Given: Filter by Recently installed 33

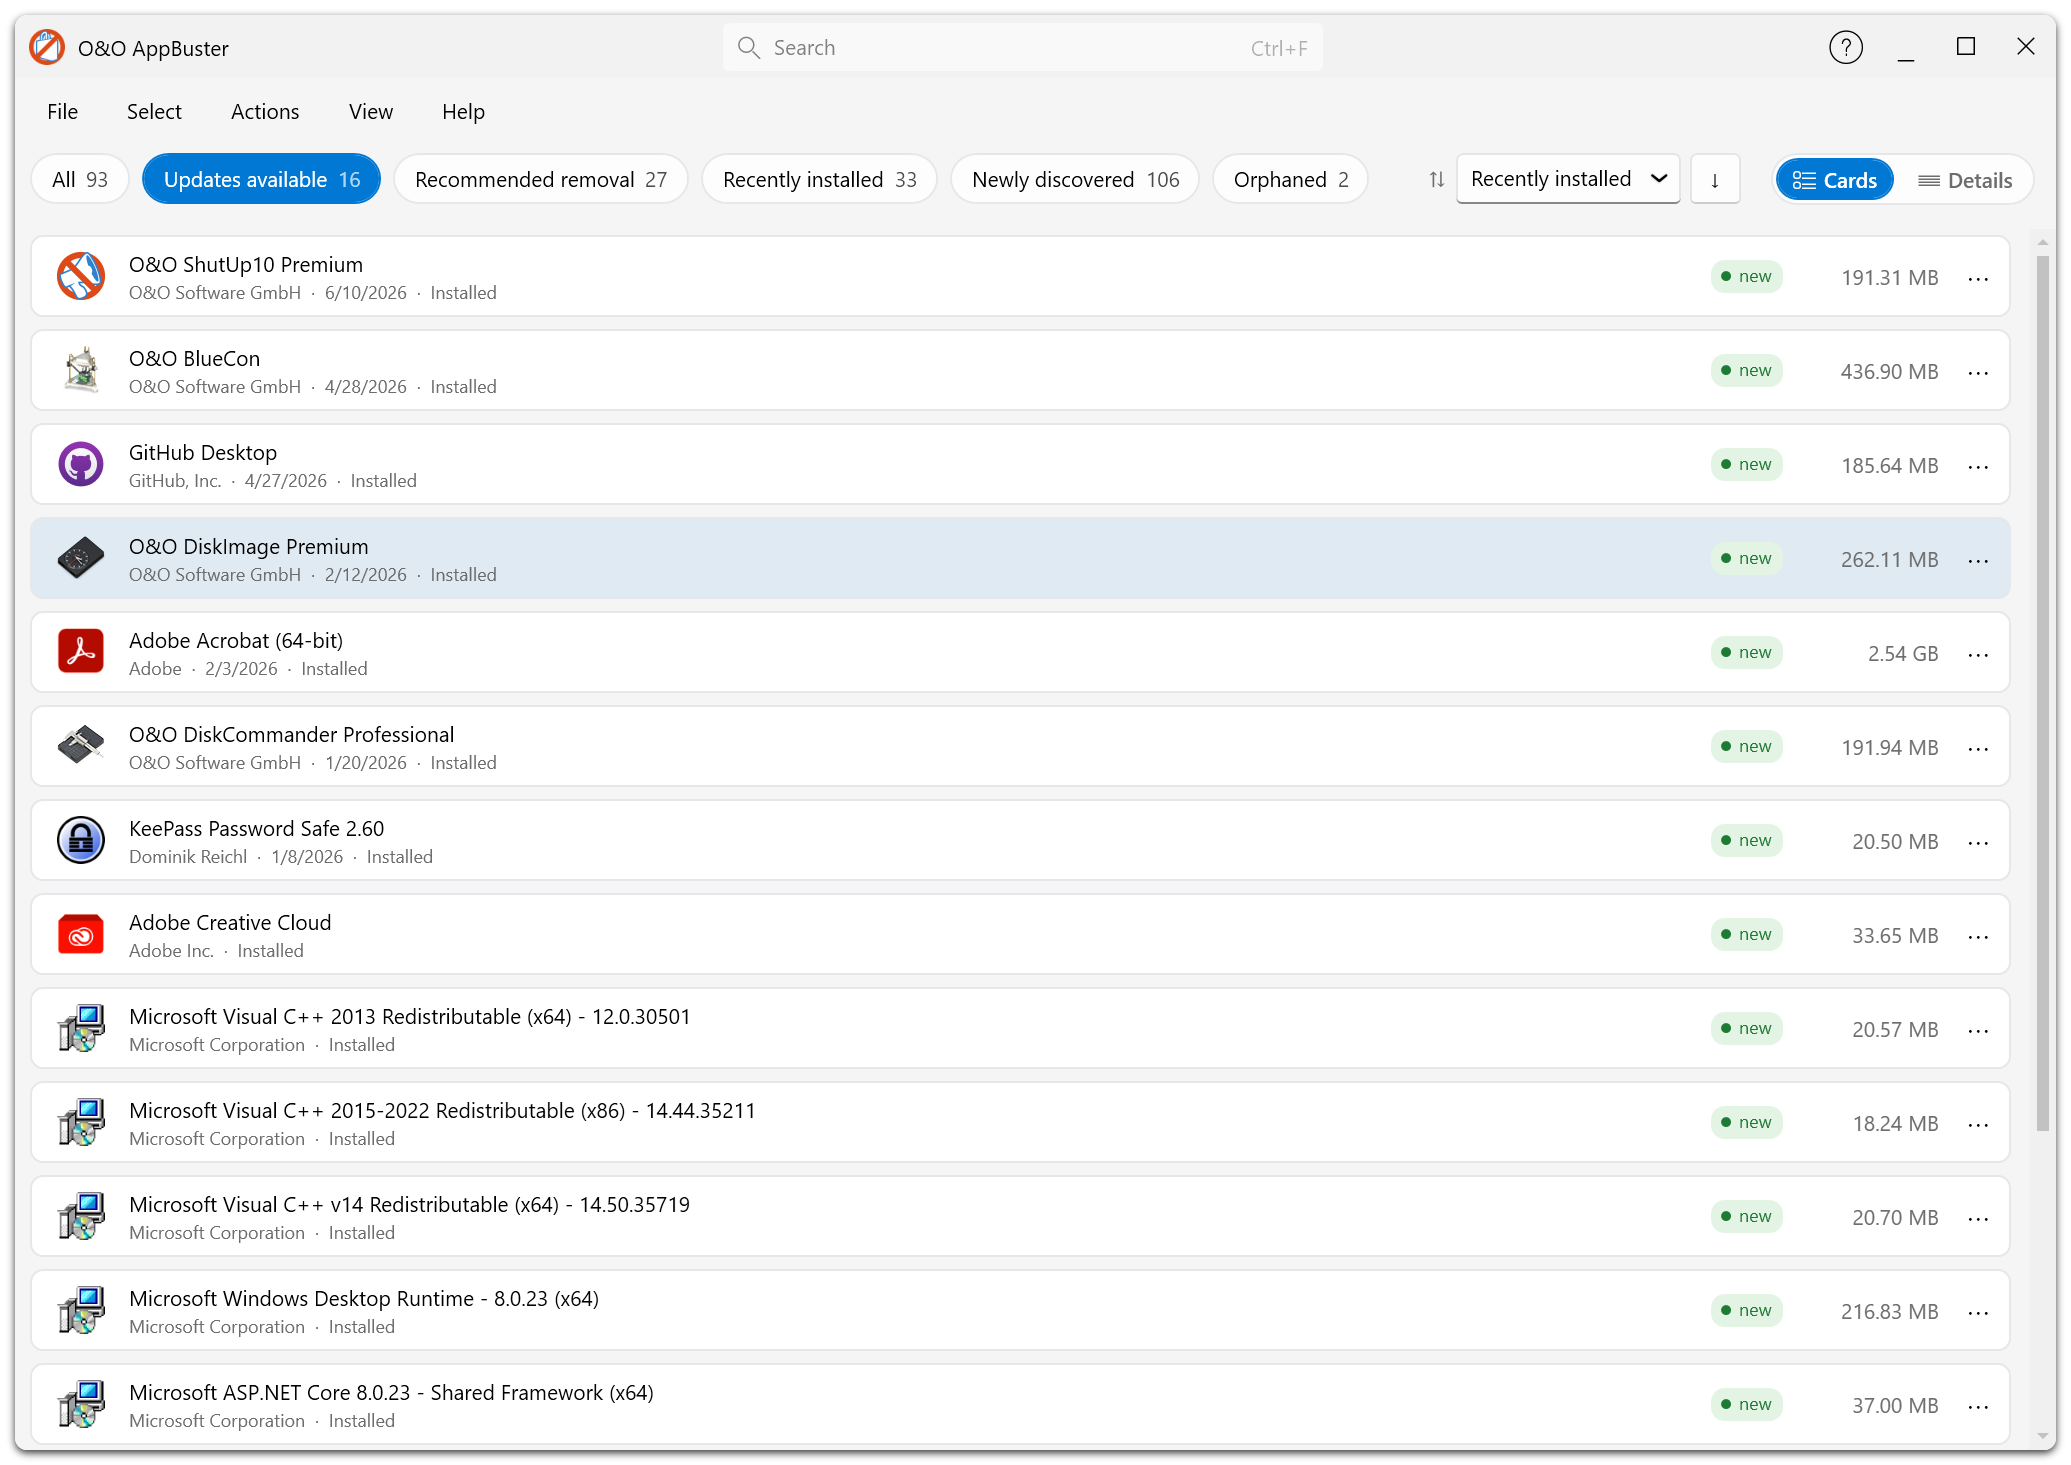Looking at the screenshot, I should pos(820,180).
